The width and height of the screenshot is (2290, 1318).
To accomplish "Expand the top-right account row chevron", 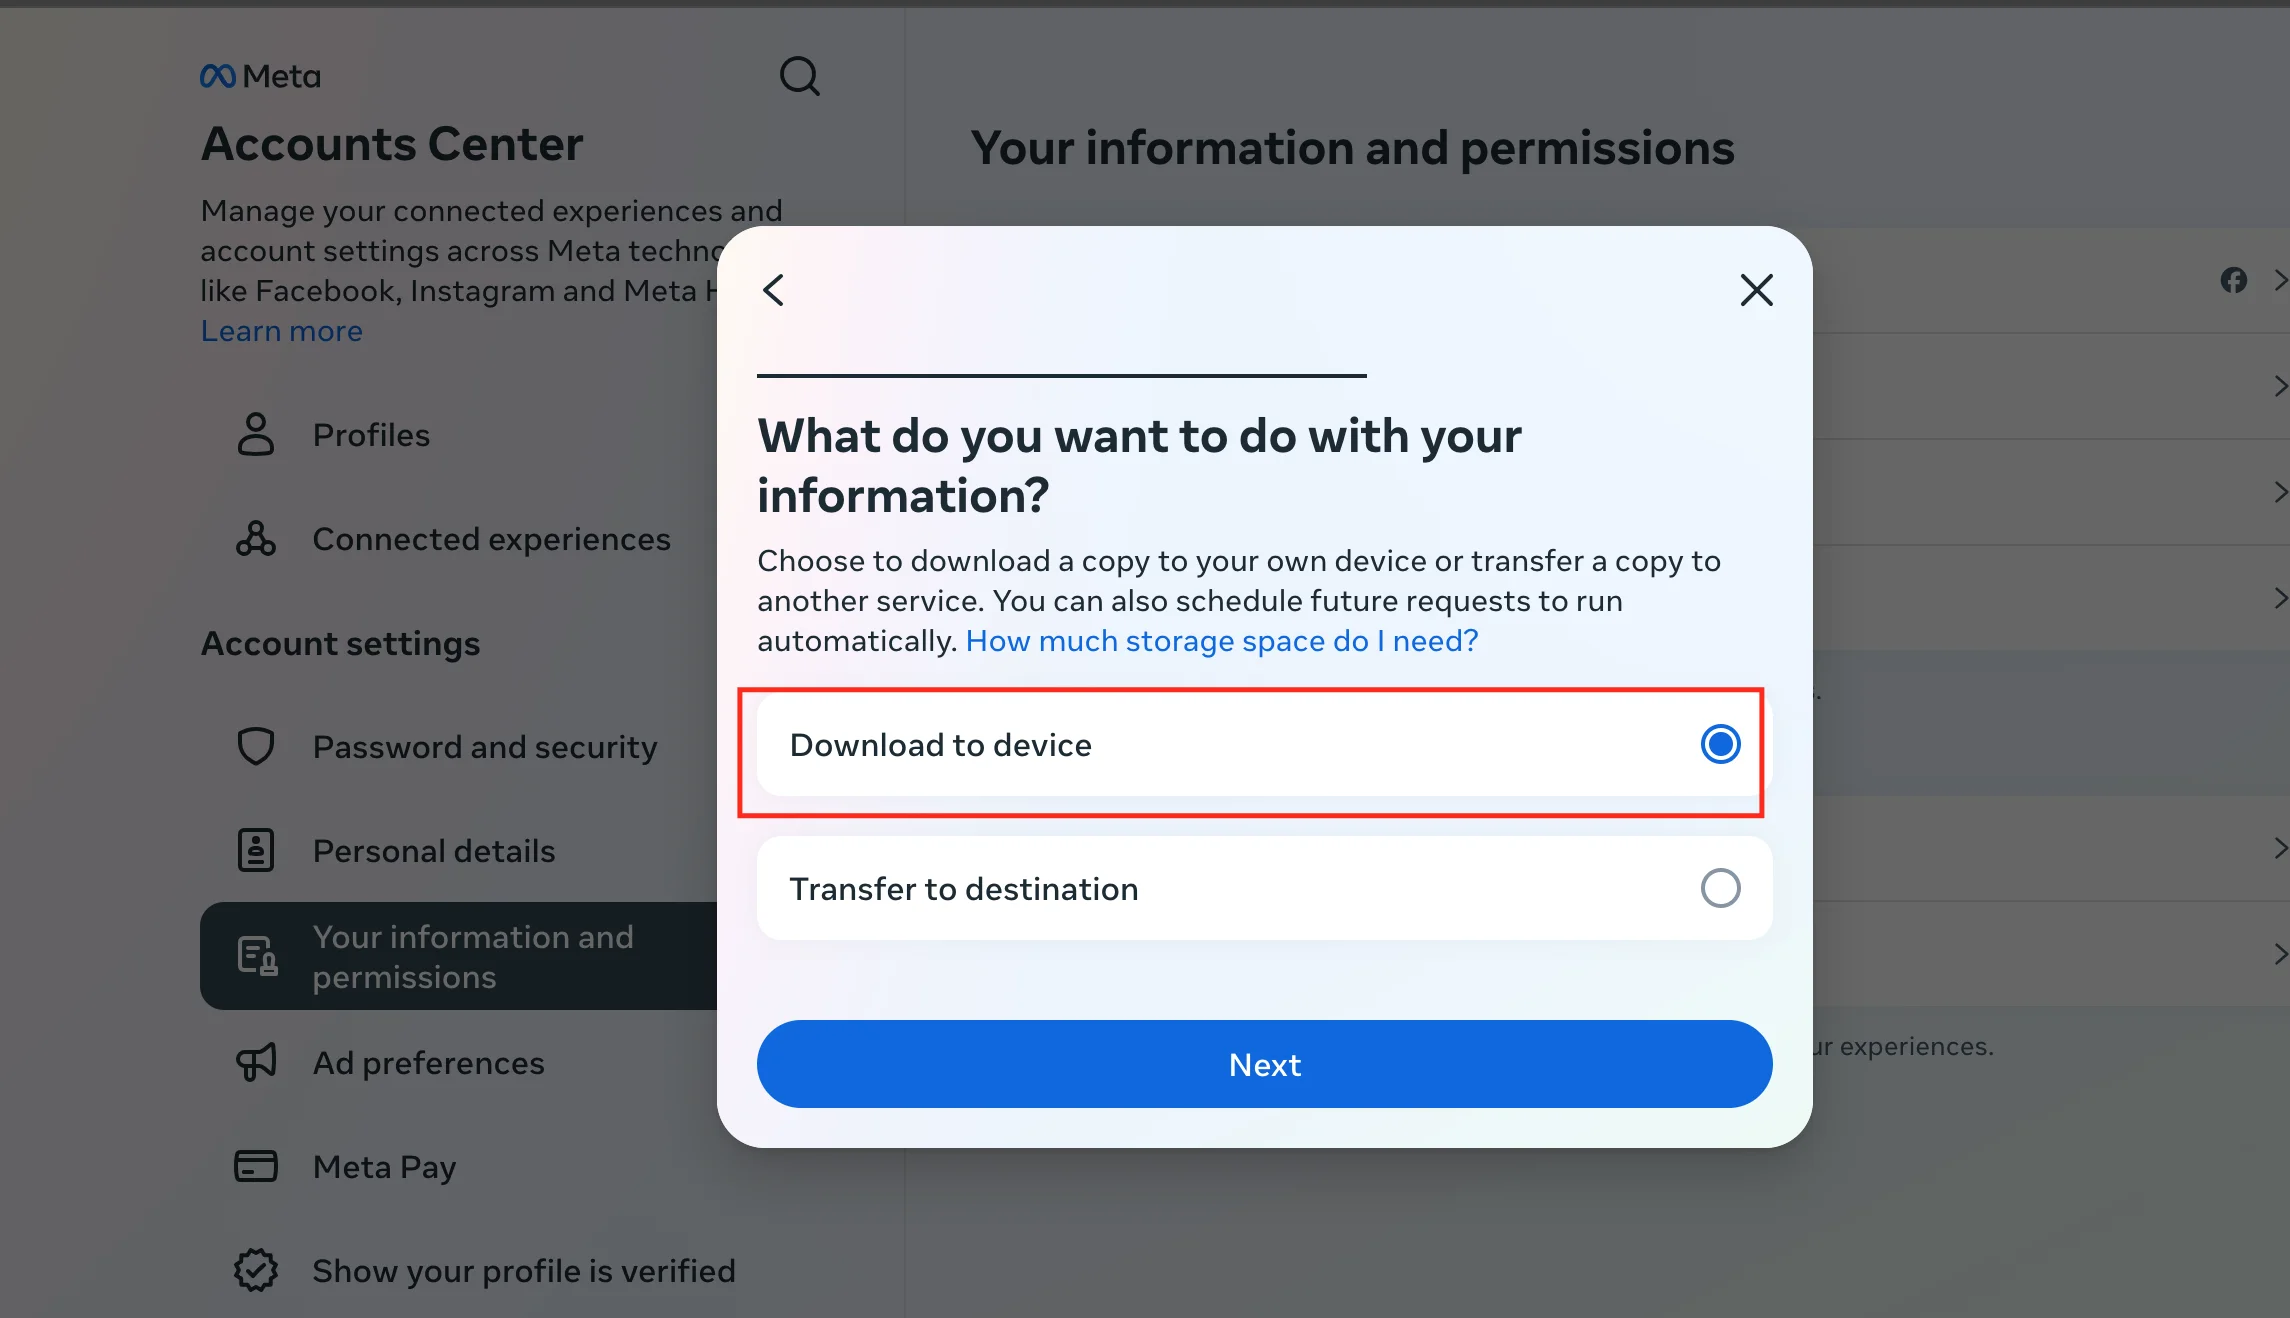I will pyautogui.click(x=2280, y=280).
